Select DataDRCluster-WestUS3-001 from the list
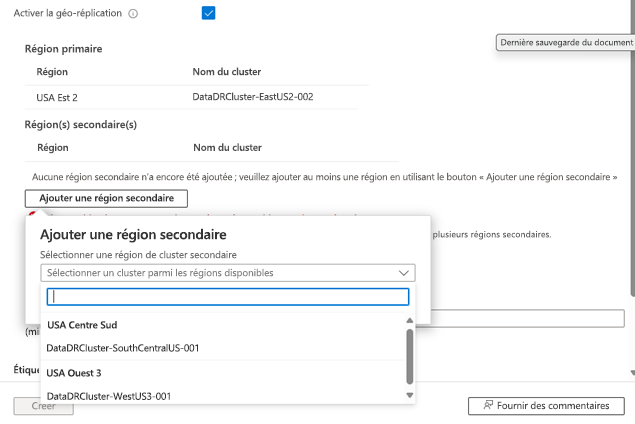 click(109, 396)
